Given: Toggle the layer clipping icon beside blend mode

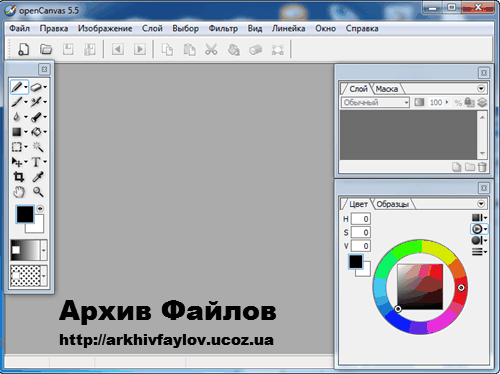Looking at the screenshot, I should [x=419, y=102].
